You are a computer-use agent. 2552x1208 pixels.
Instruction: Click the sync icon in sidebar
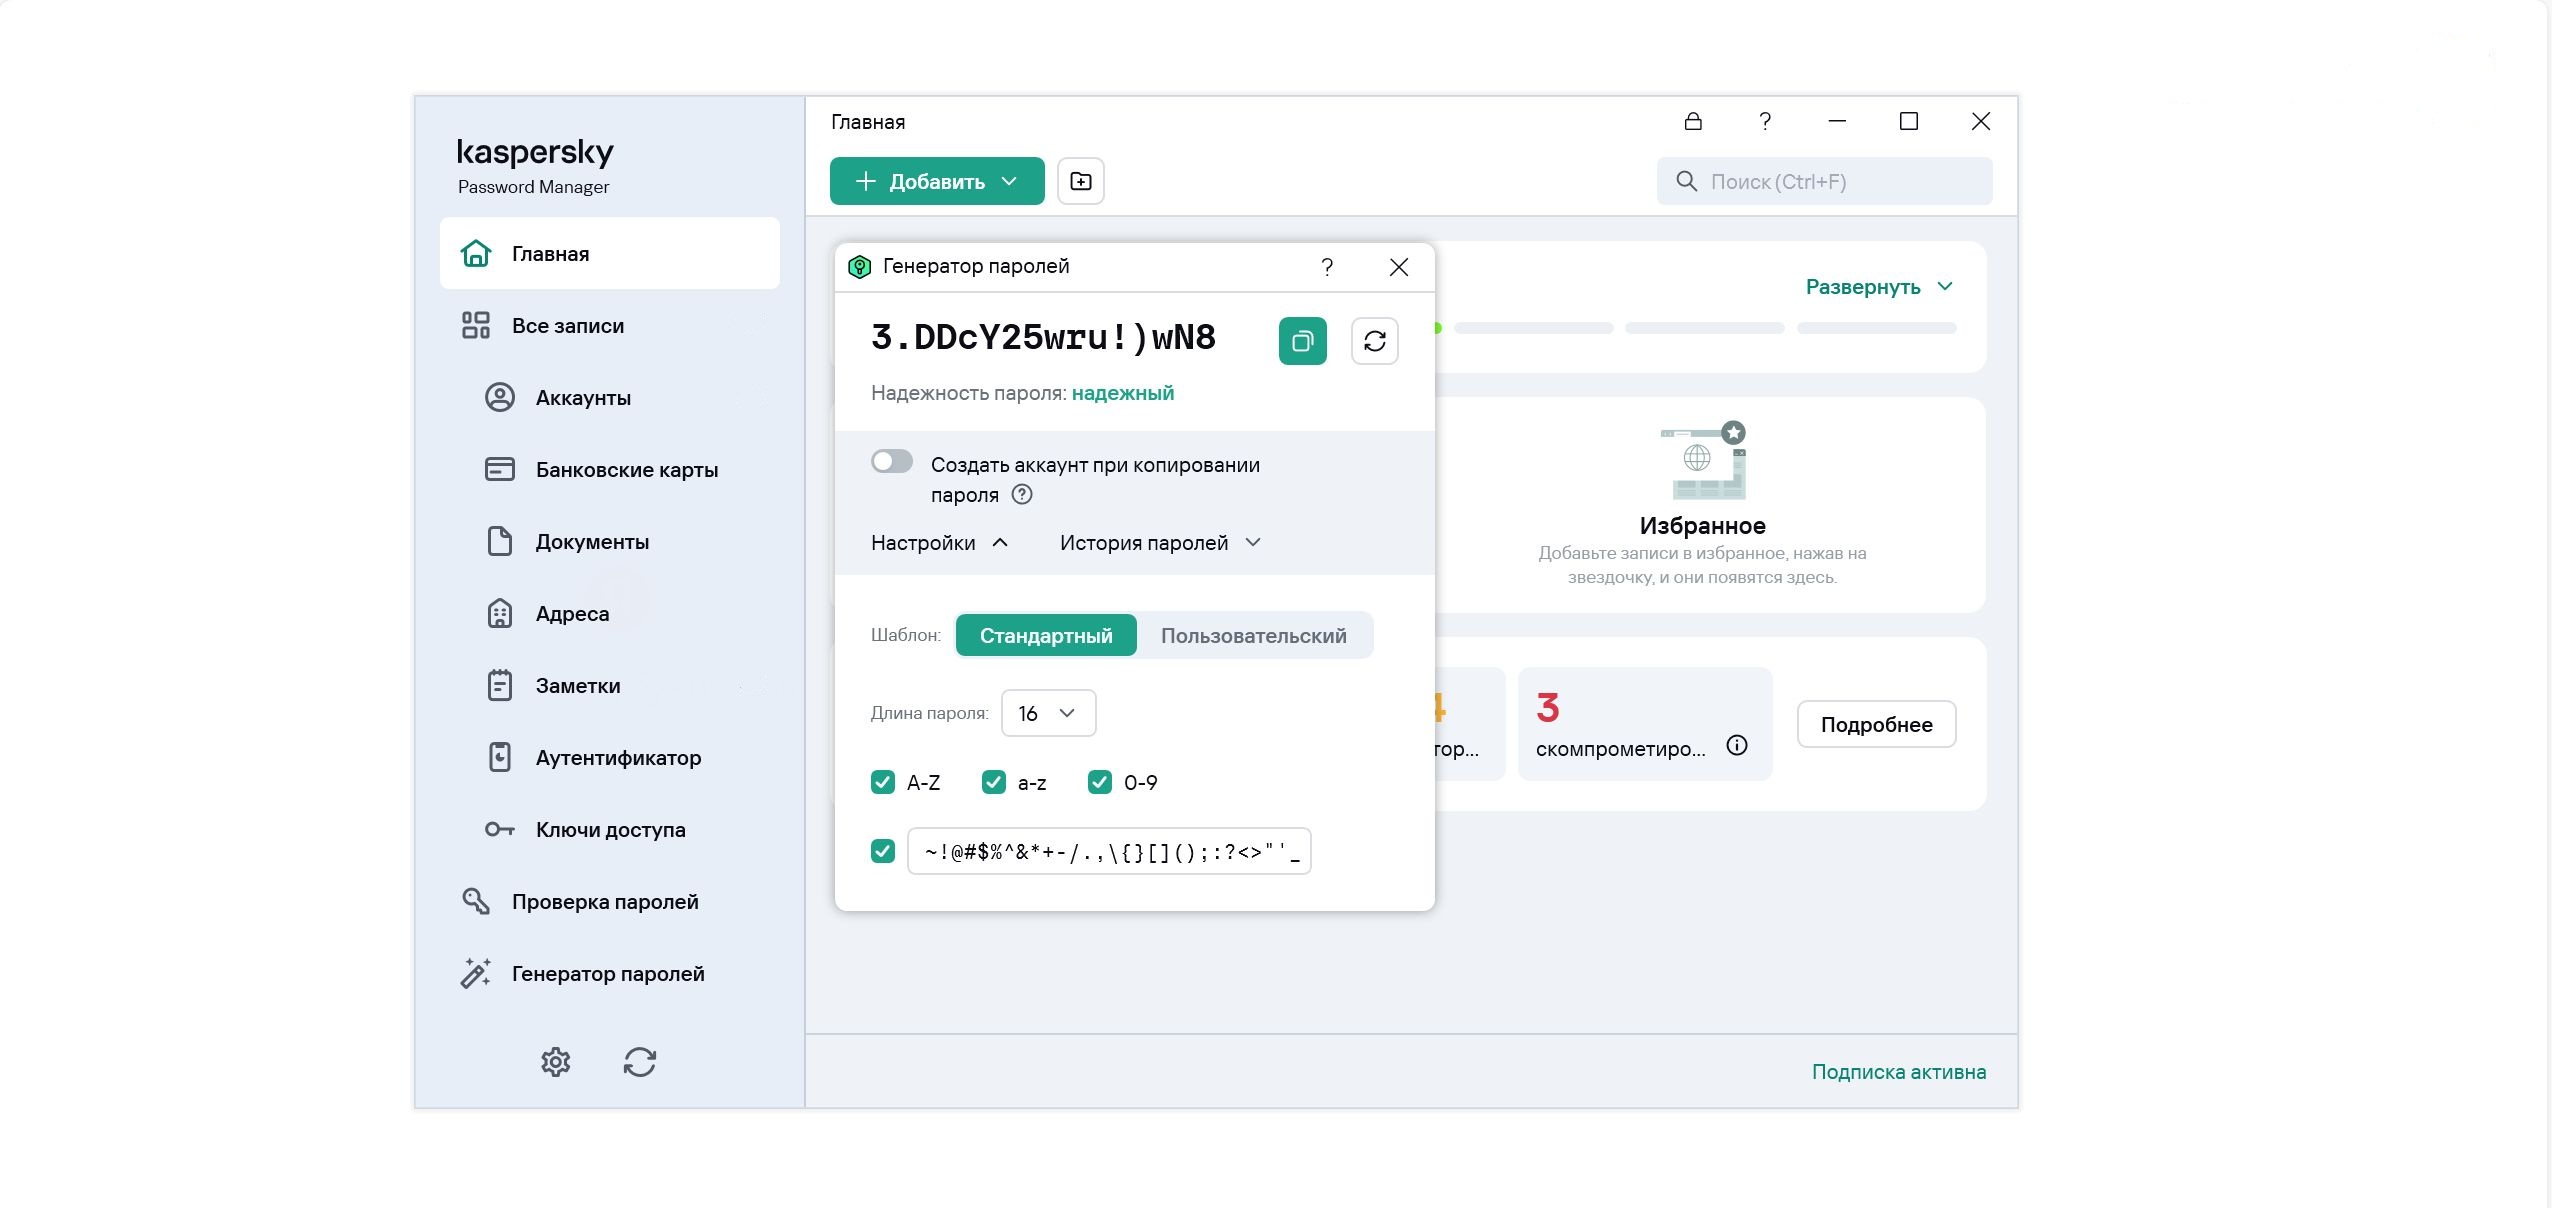tap(640, 1062)
